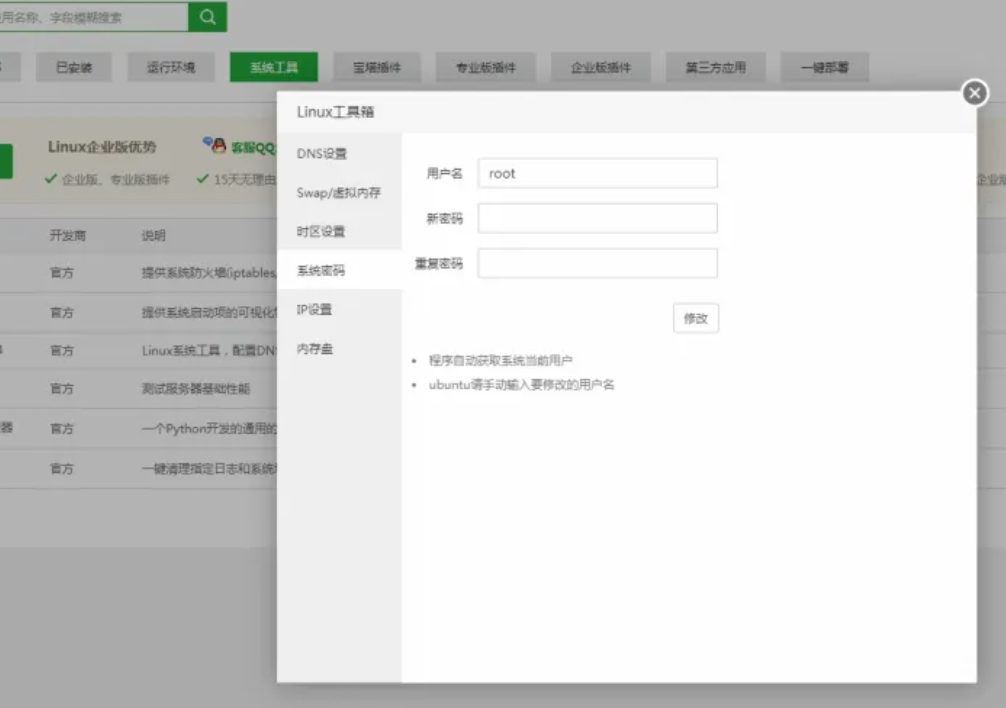The height and width of the screenshot is (708, 1006).
Task: Click the Linux工具箱 dialog title
Action: click(x=335, y=112)
